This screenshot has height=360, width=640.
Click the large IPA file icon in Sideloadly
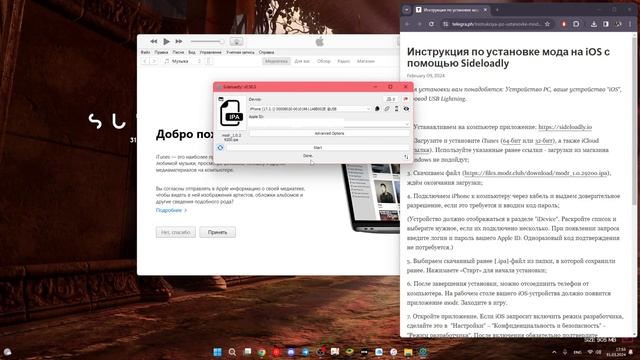(x=231, y=113)
